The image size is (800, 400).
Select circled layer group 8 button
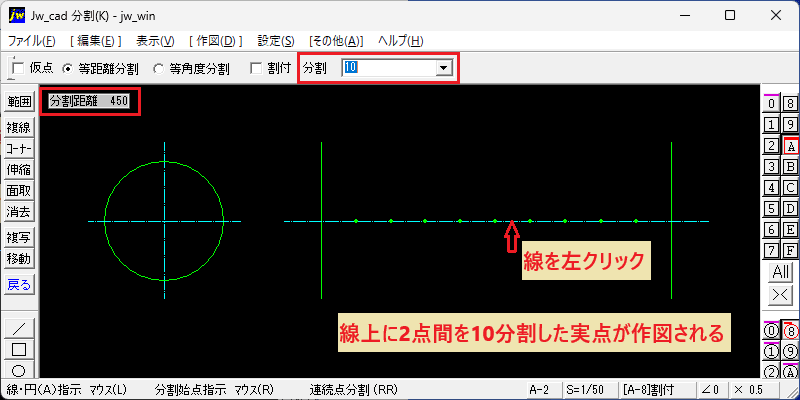click(x=790, y=331)
